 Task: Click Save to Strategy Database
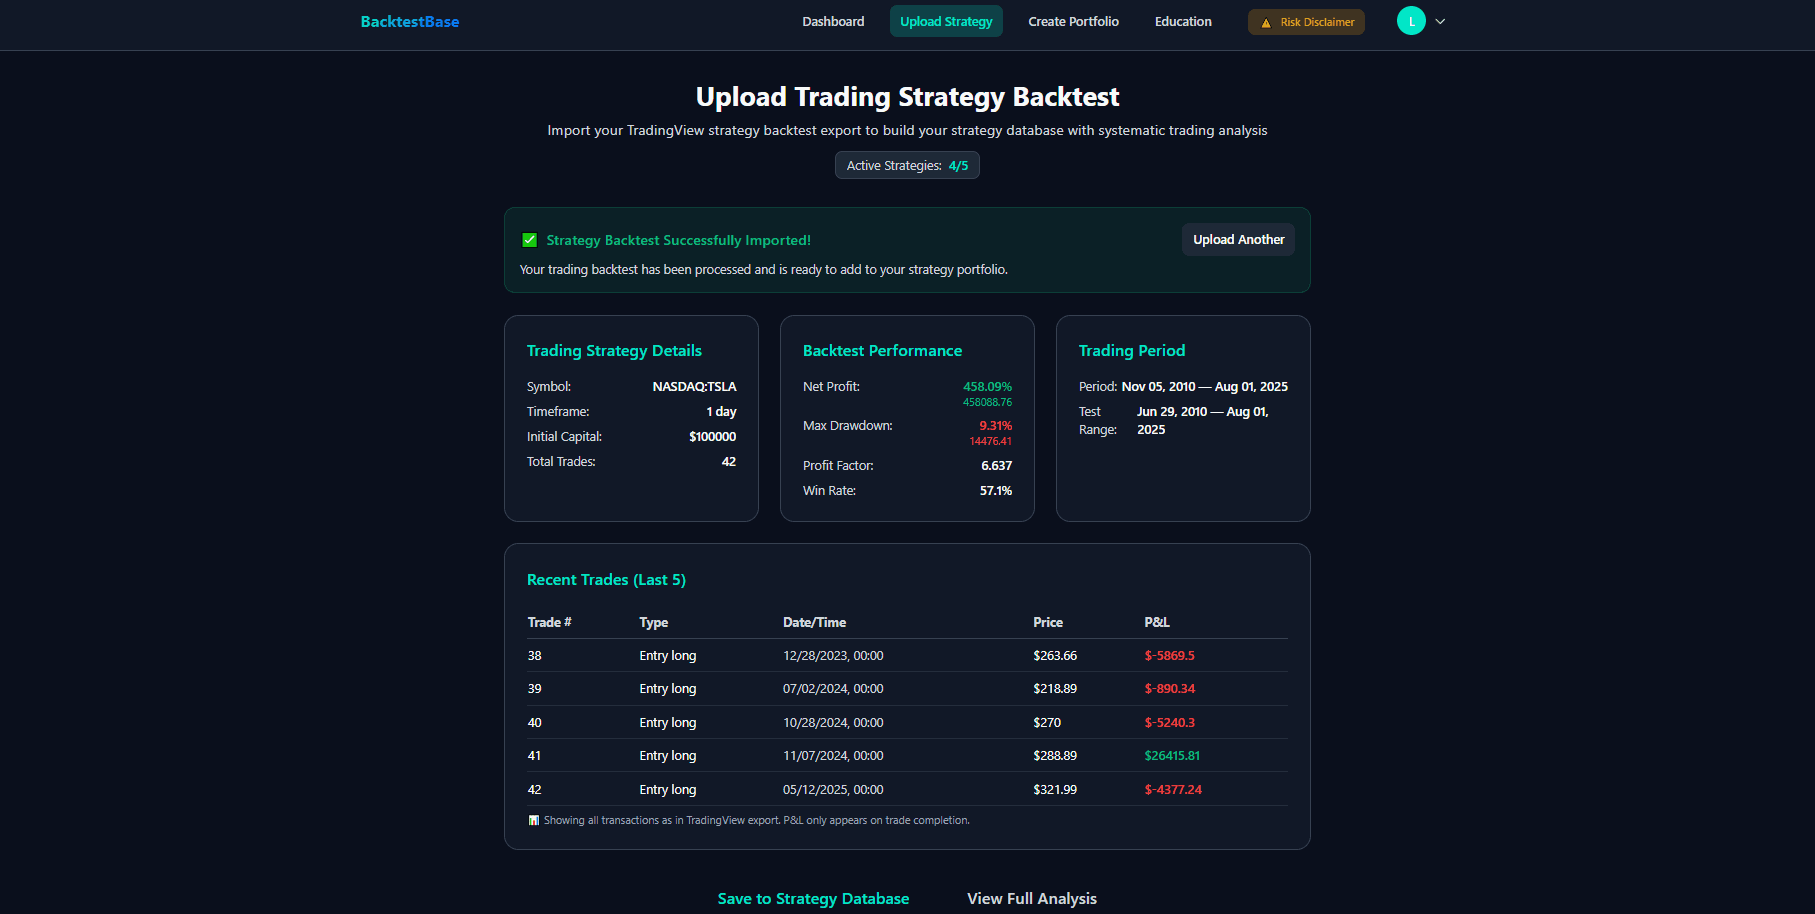pyautogui.click(x=813, y=898)
